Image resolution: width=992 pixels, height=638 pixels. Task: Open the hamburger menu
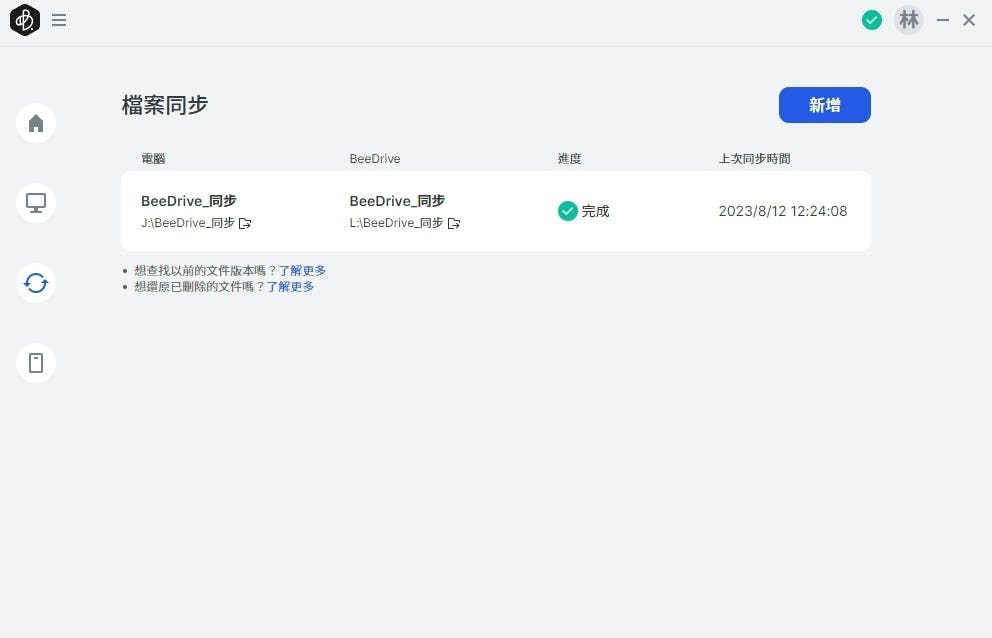coord(59,20)
